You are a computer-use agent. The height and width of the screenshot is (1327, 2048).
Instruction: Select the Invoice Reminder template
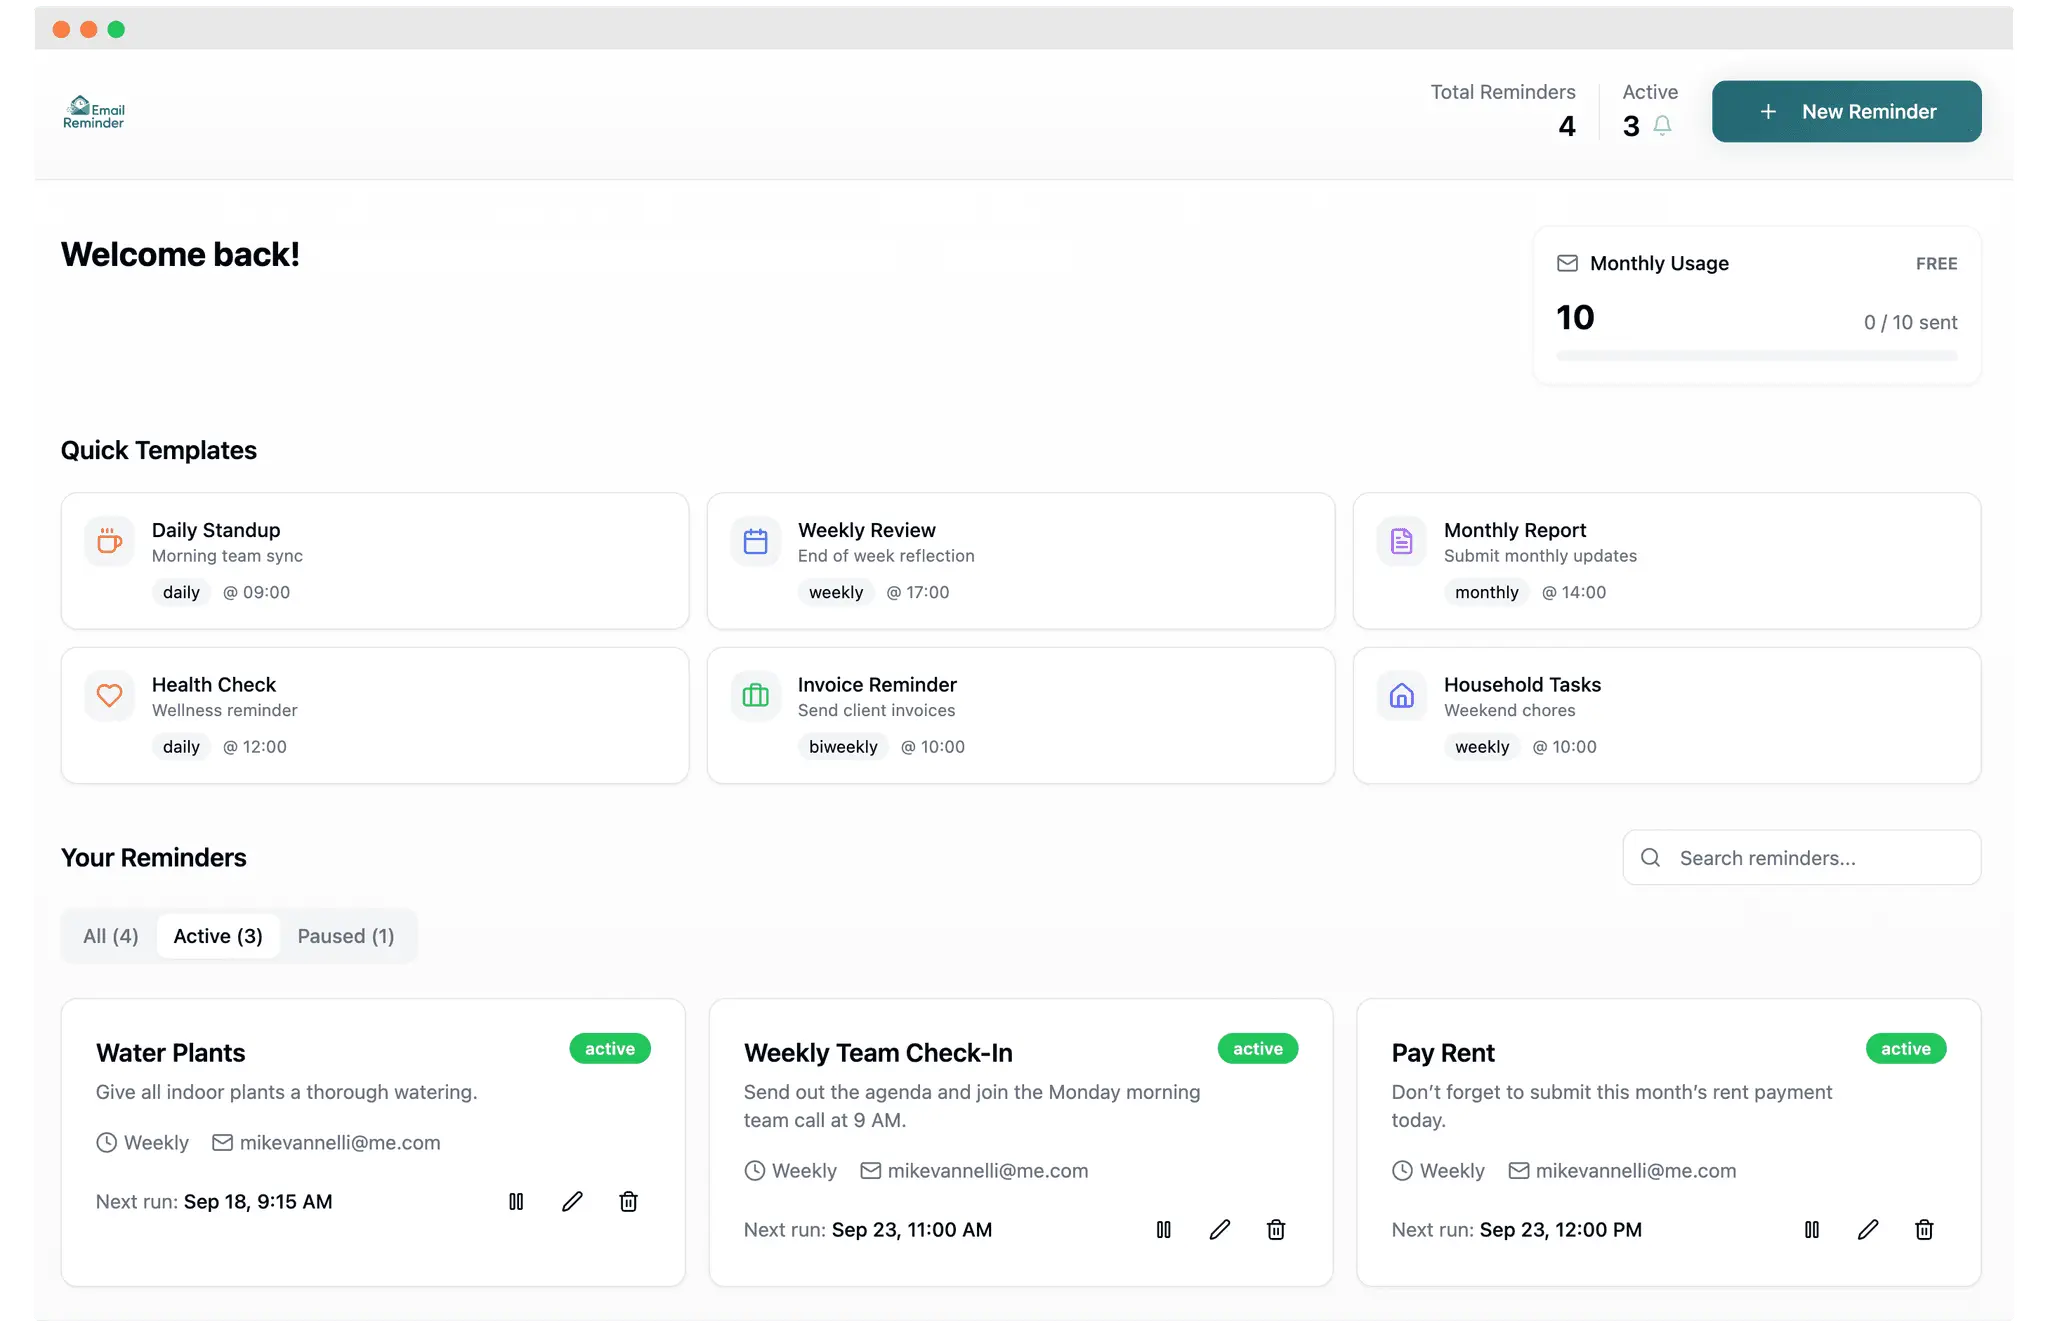(x=1021, y=715)
